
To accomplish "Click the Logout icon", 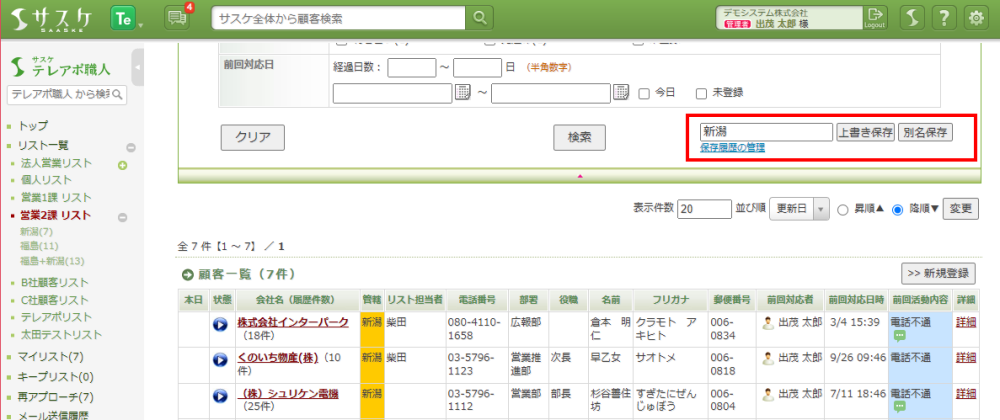I will pos(875,17).
